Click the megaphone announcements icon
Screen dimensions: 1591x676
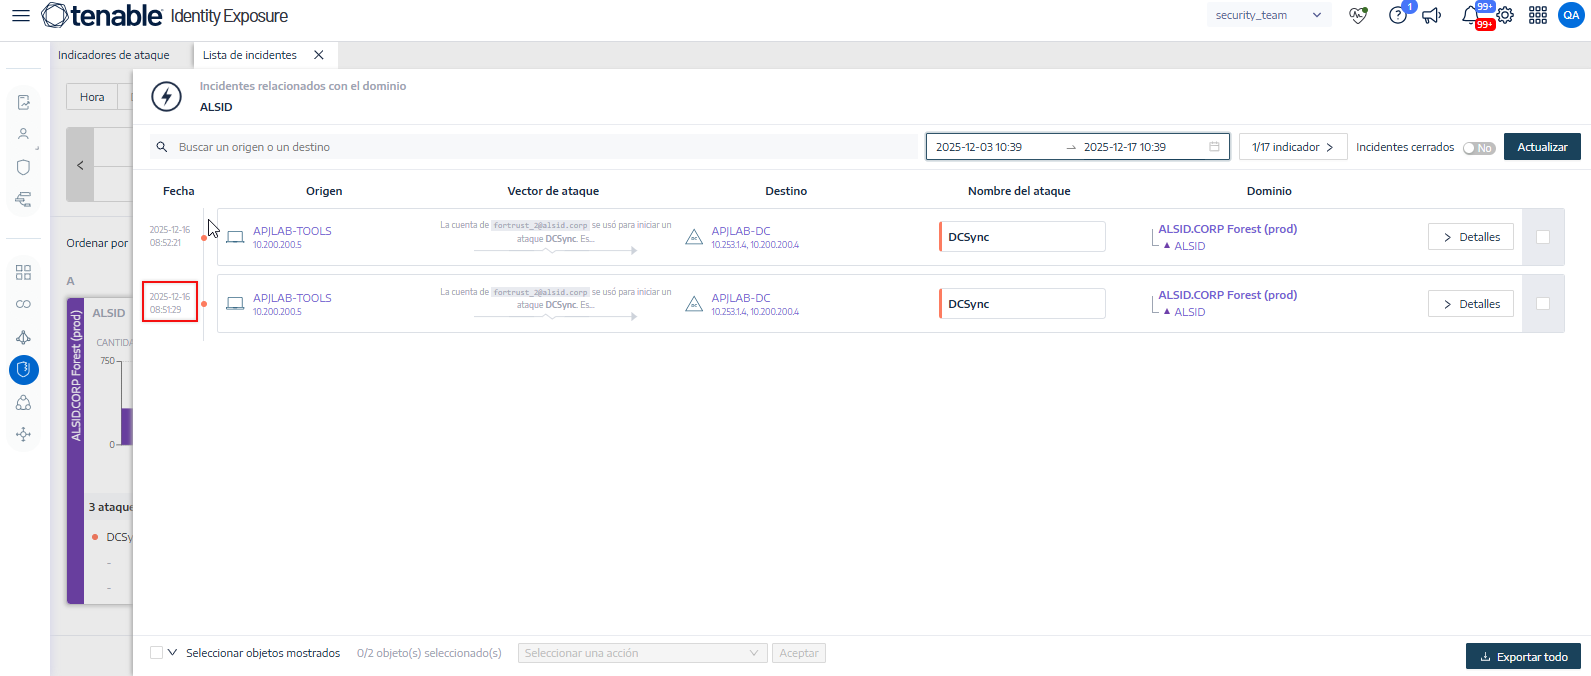[1432, 16]
